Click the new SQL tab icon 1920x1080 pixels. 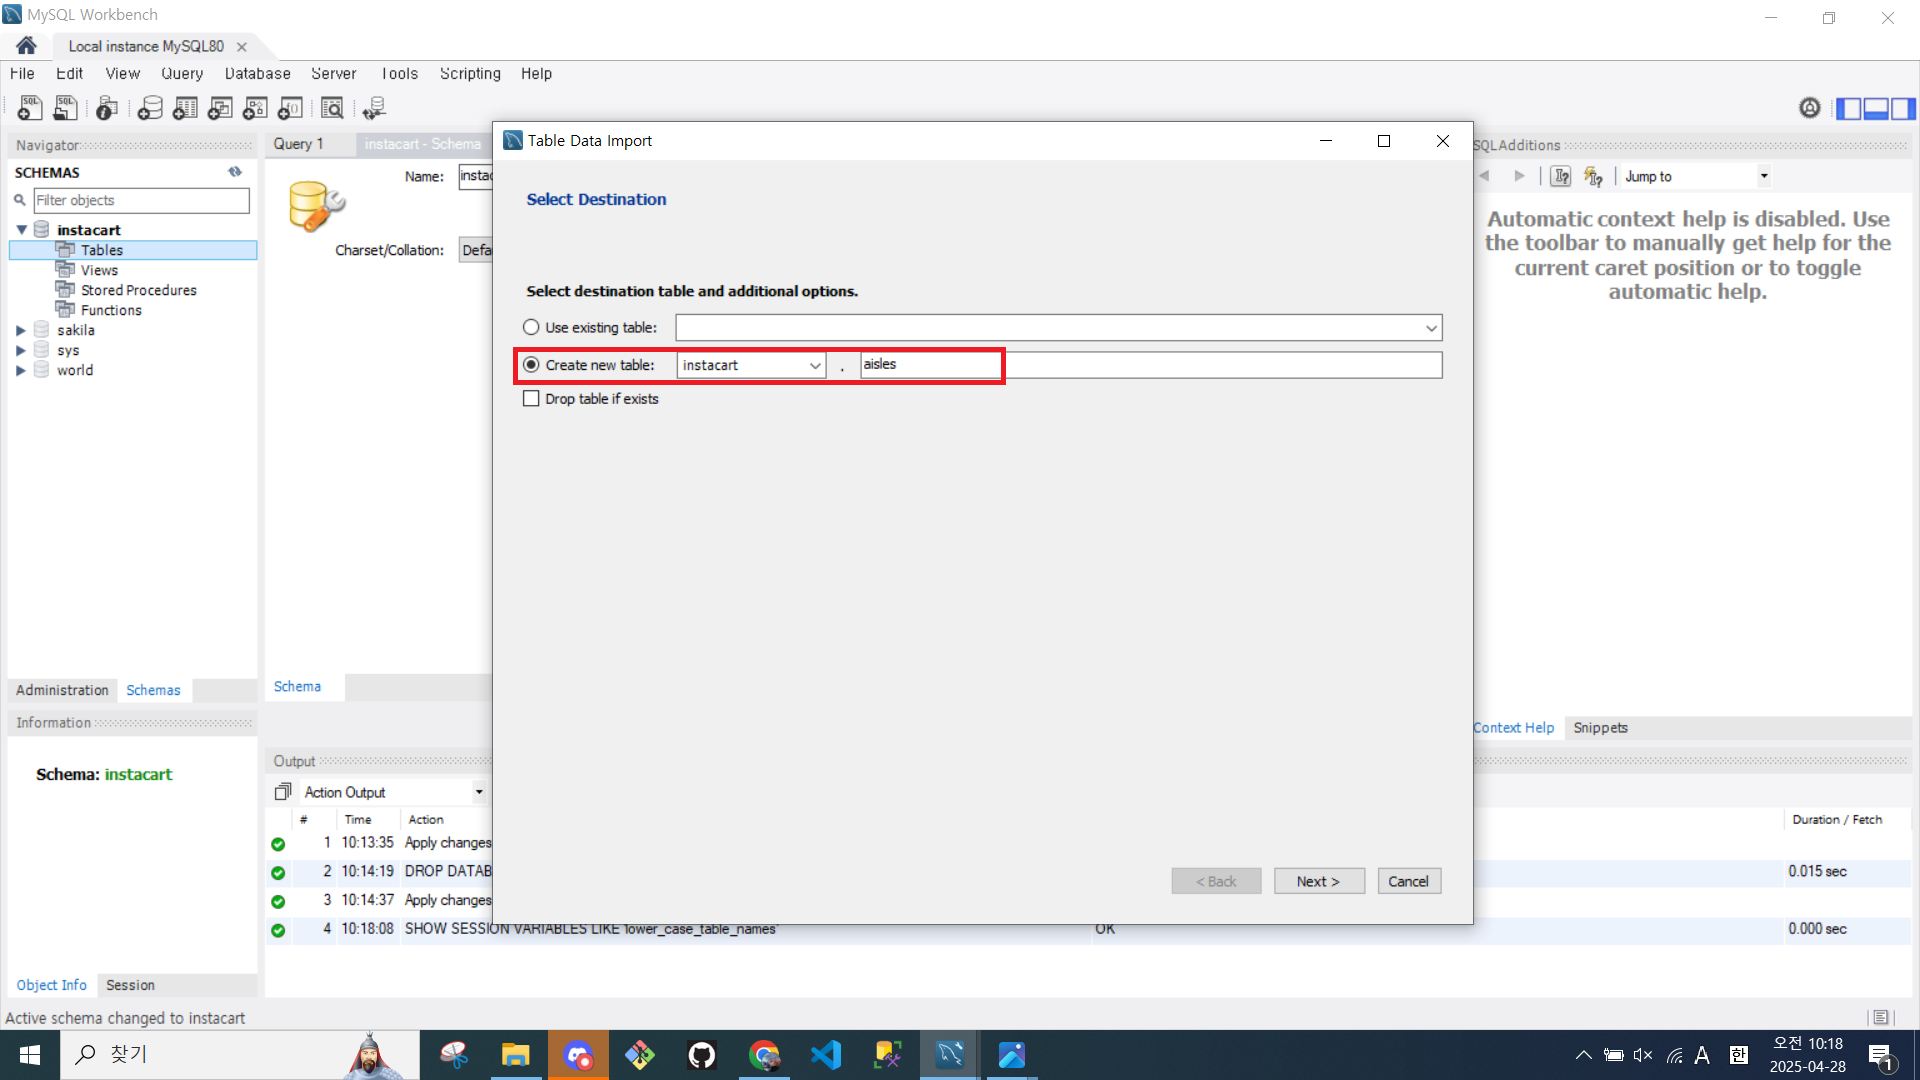(x=30, y=108)
